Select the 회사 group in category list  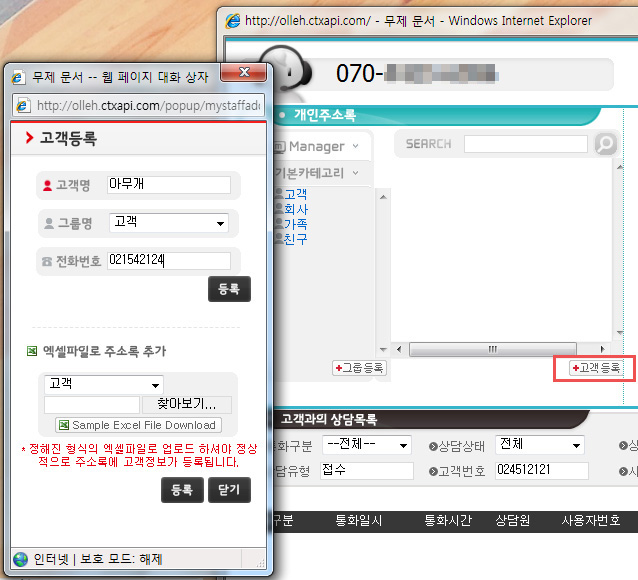tap(295, 209)
